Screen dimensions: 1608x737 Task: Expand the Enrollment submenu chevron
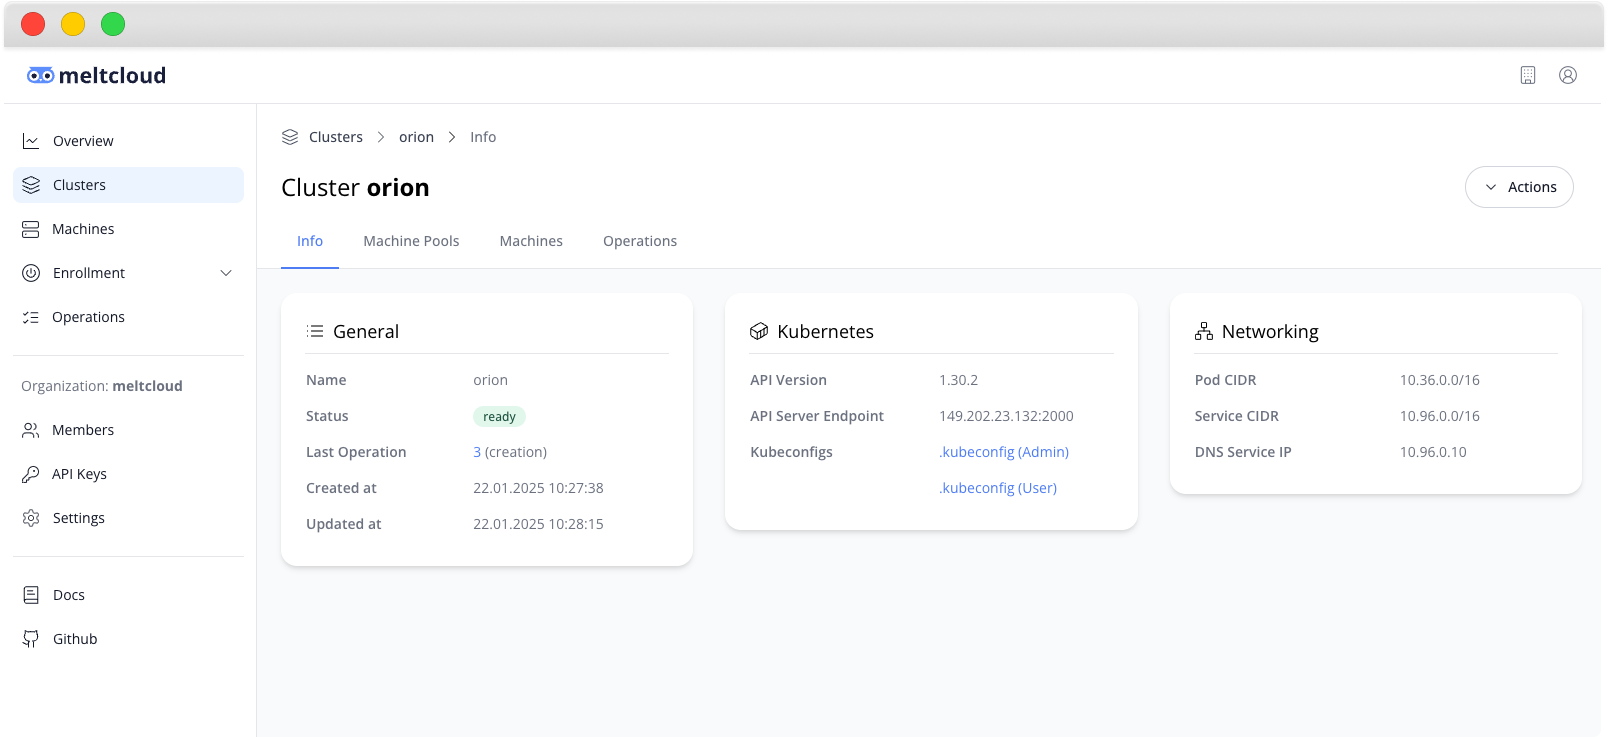(226, 273)
